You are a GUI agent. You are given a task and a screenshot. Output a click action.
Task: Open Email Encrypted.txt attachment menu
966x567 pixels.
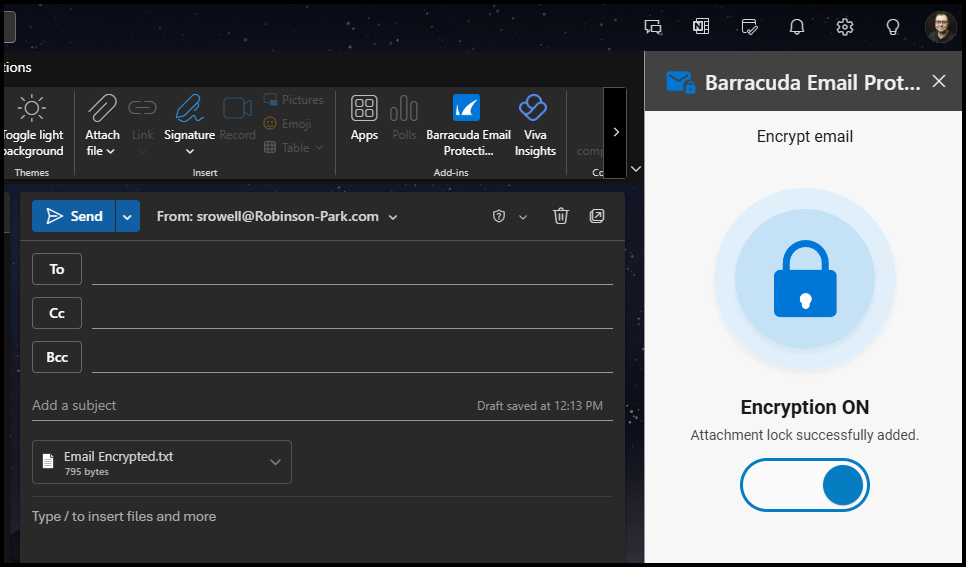(275, 462)
